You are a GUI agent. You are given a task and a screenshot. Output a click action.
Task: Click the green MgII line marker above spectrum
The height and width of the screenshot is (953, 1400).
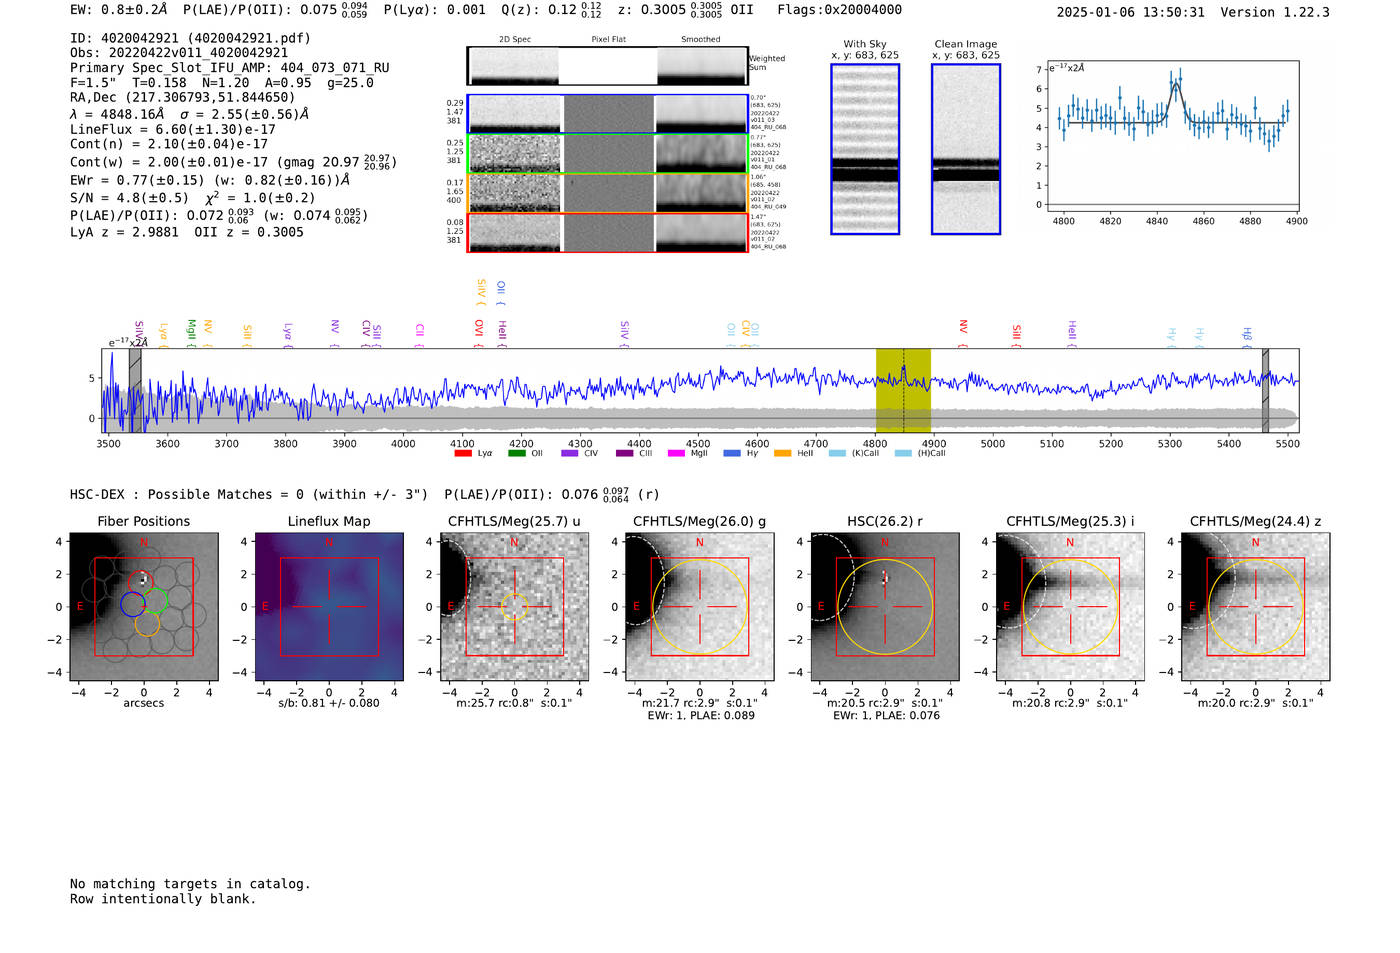191,331
